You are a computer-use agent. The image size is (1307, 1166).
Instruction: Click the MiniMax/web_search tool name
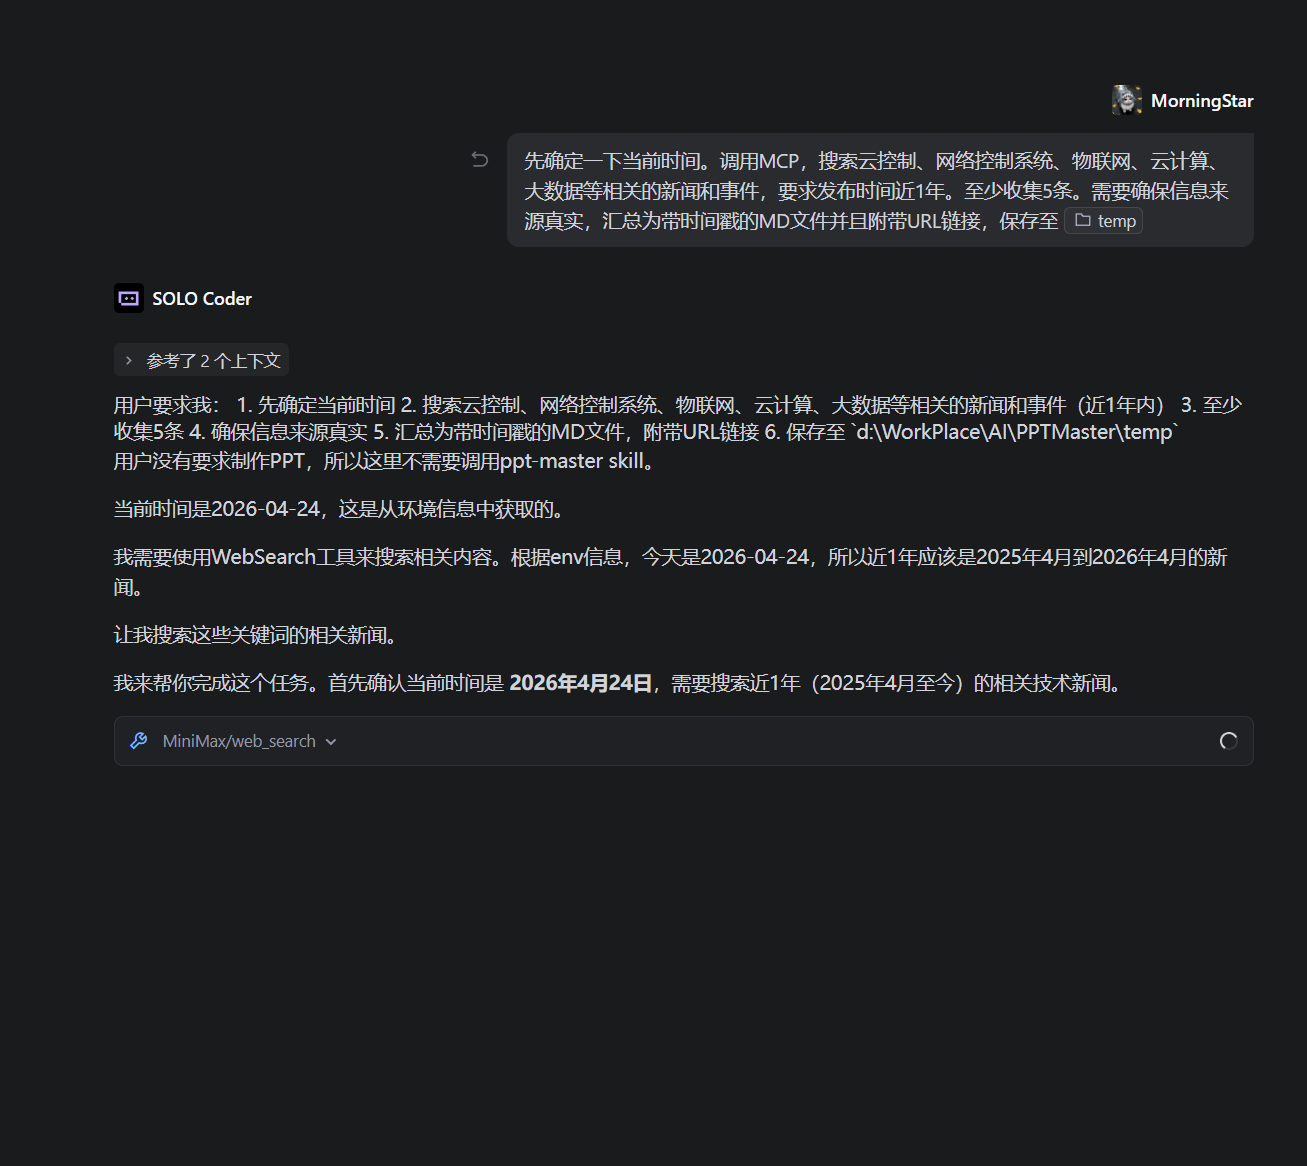click(239, 741)
